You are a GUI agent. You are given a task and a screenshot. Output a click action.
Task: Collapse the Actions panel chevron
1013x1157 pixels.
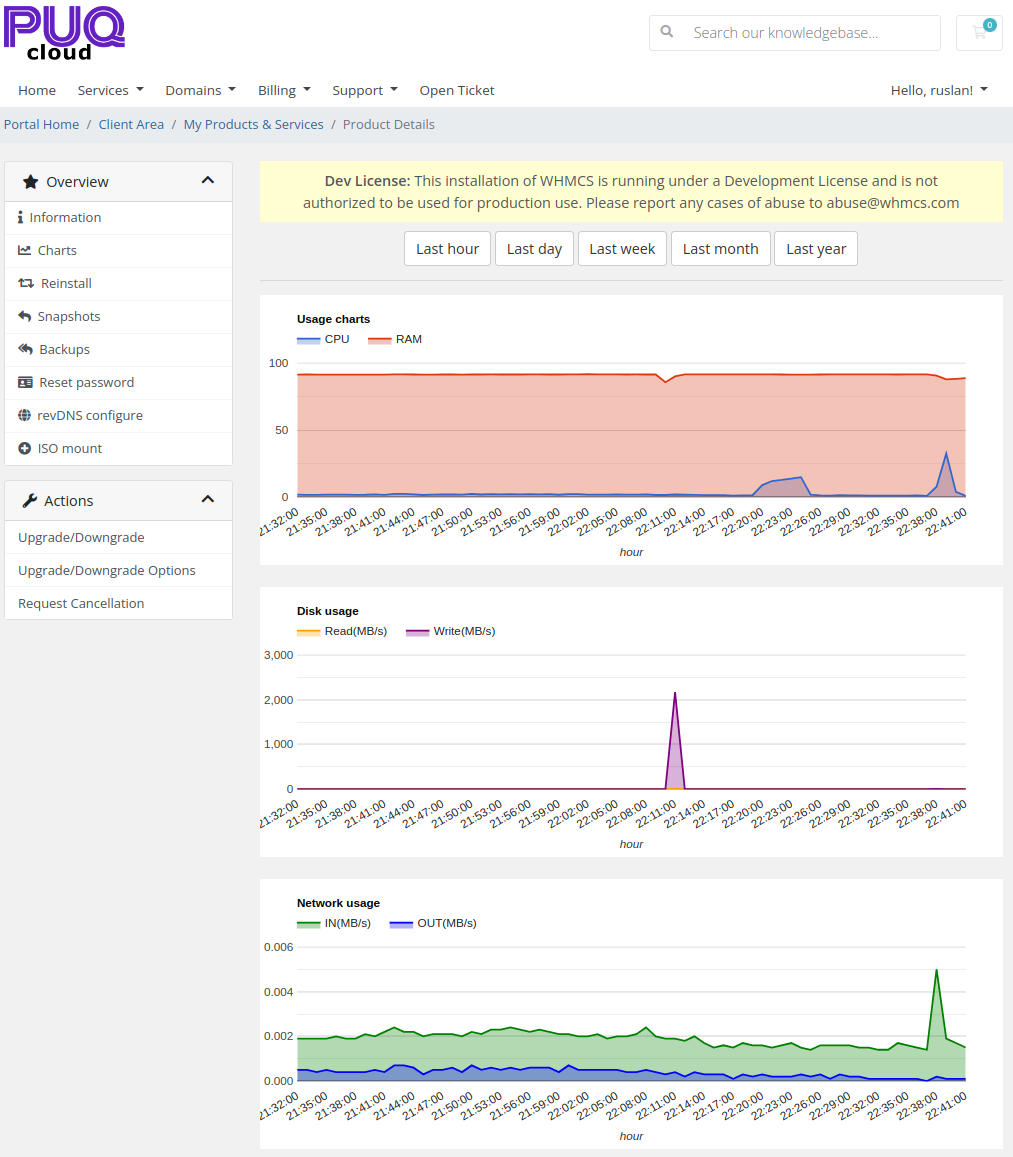208,500
